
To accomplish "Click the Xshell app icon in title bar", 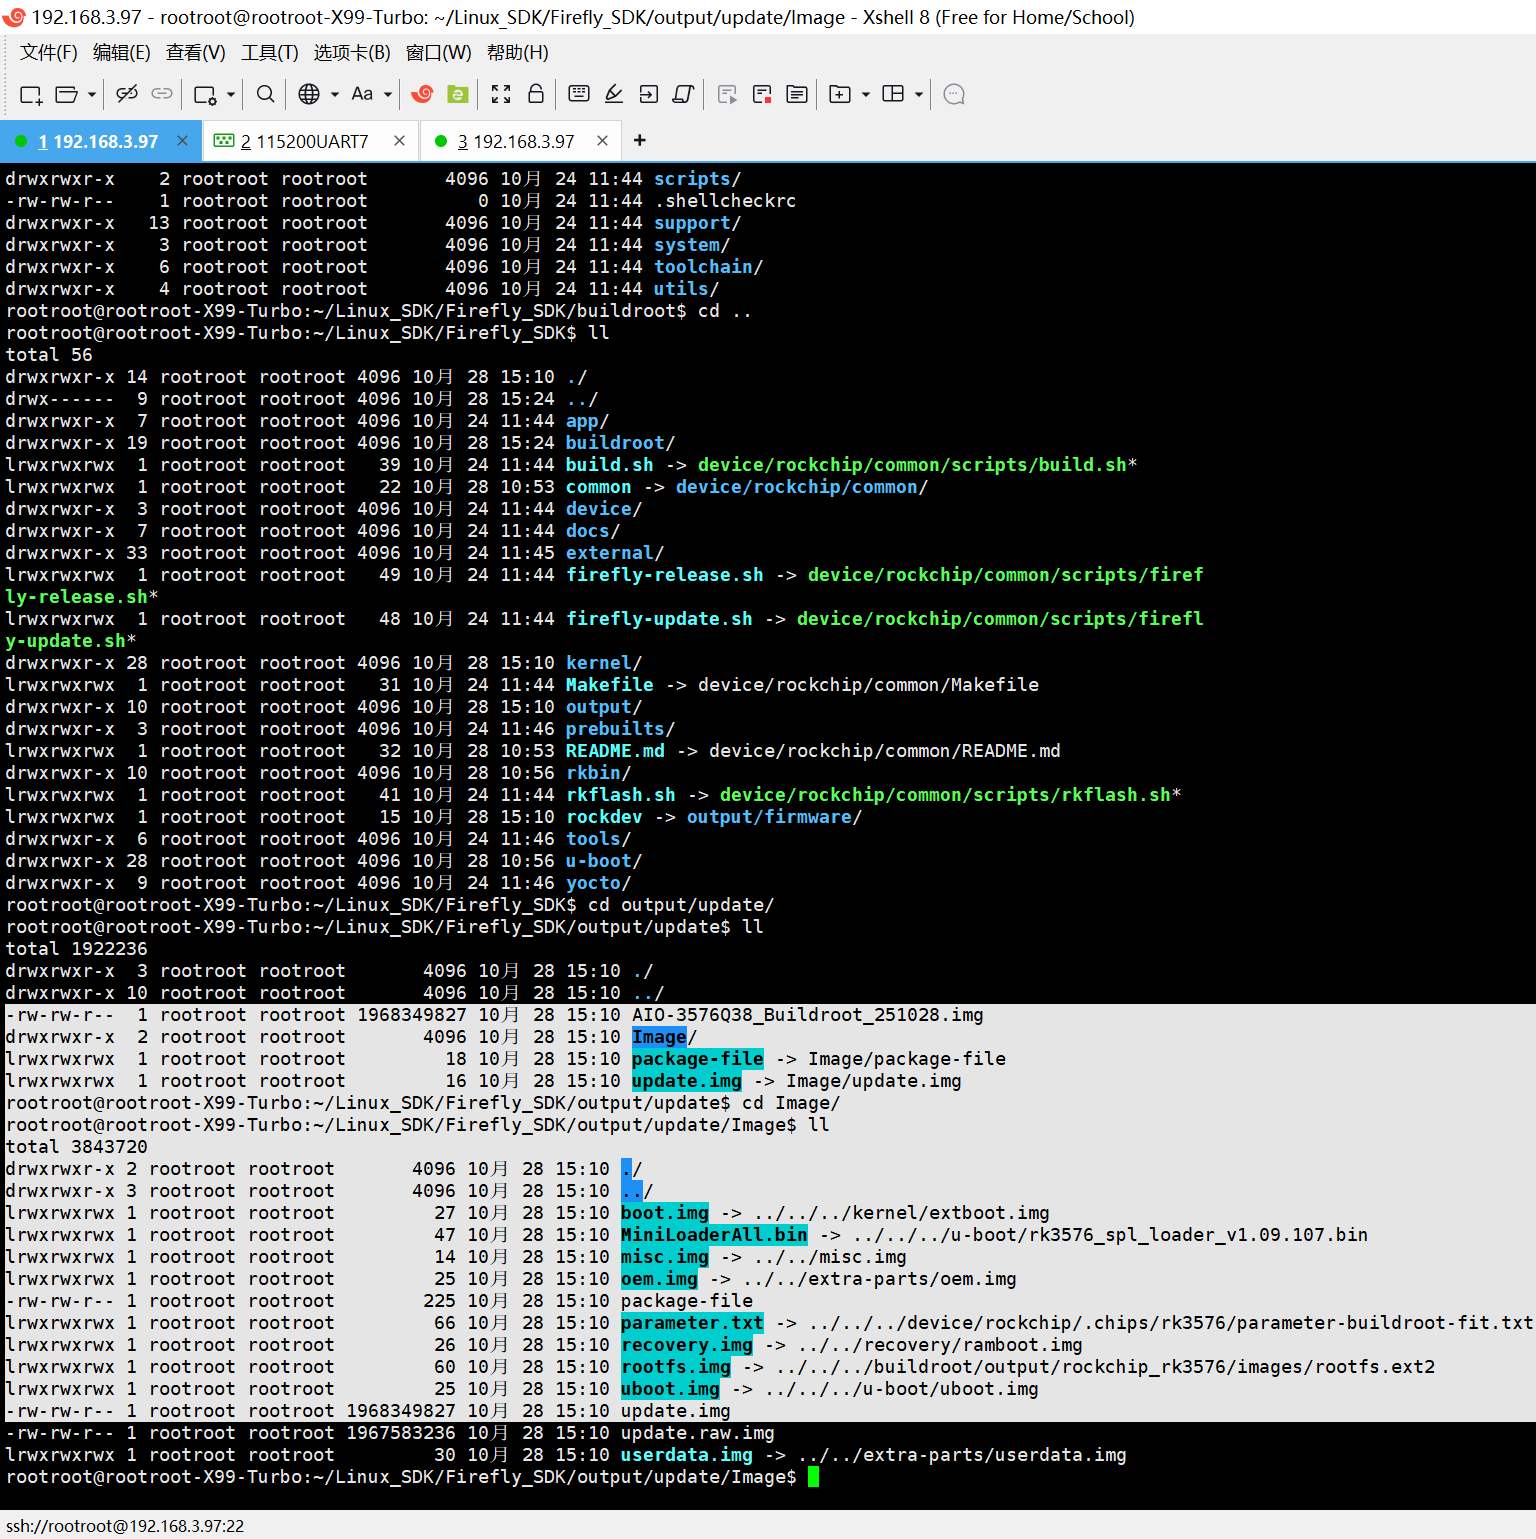I will pyautogui.click(x=14, y=17).
